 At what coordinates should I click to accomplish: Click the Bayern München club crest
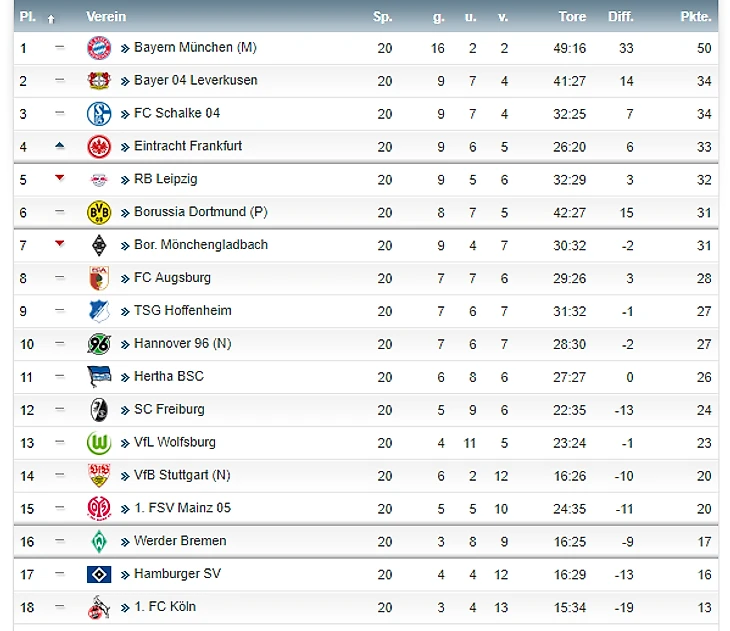pos(99,48)
